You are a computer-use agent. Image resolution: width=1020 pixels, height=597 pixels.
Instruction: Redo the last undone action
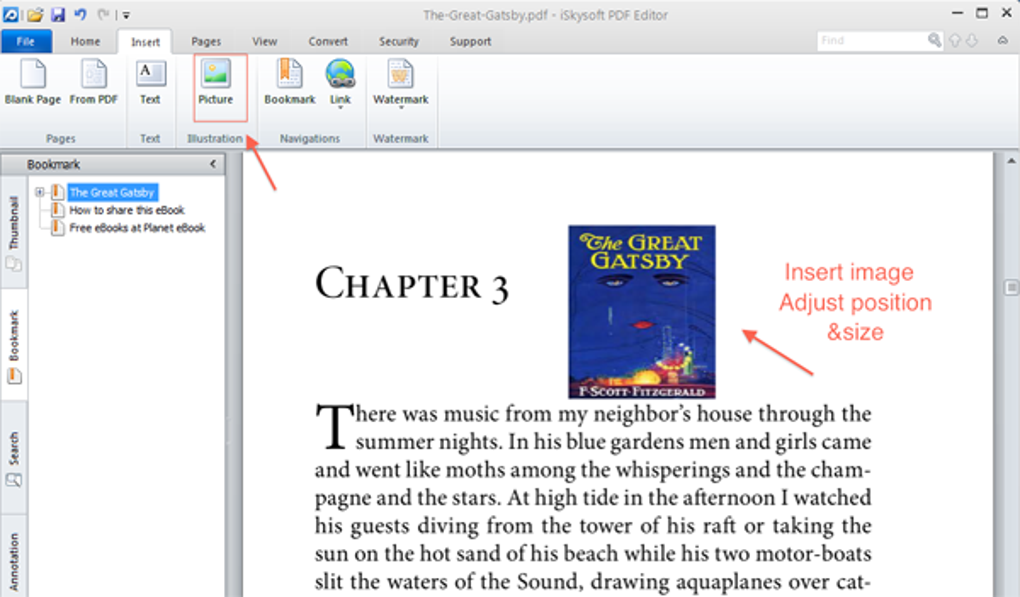[103, 14]
